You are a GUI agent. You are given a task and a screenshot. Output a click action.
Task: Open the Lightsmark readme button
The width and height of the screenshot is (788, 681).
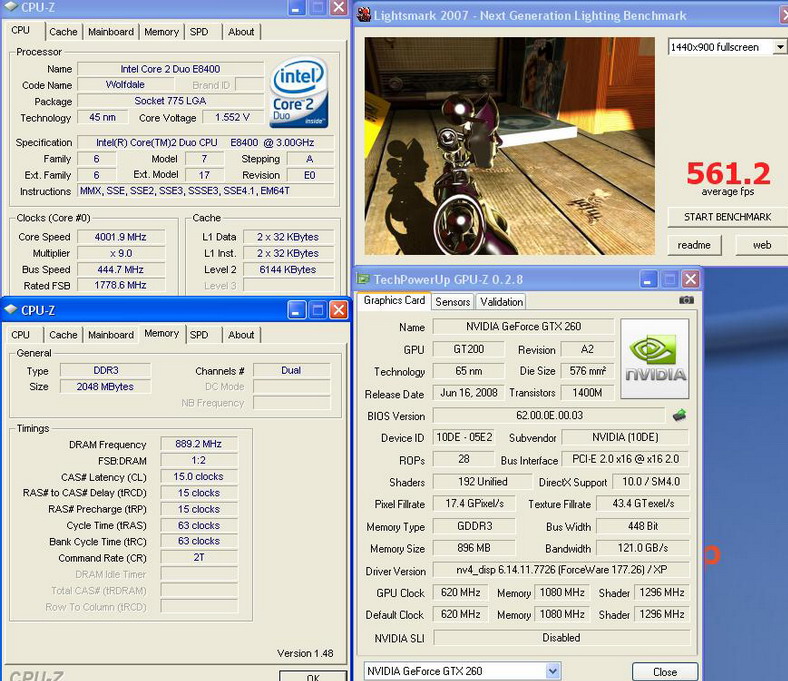[694, 245]
